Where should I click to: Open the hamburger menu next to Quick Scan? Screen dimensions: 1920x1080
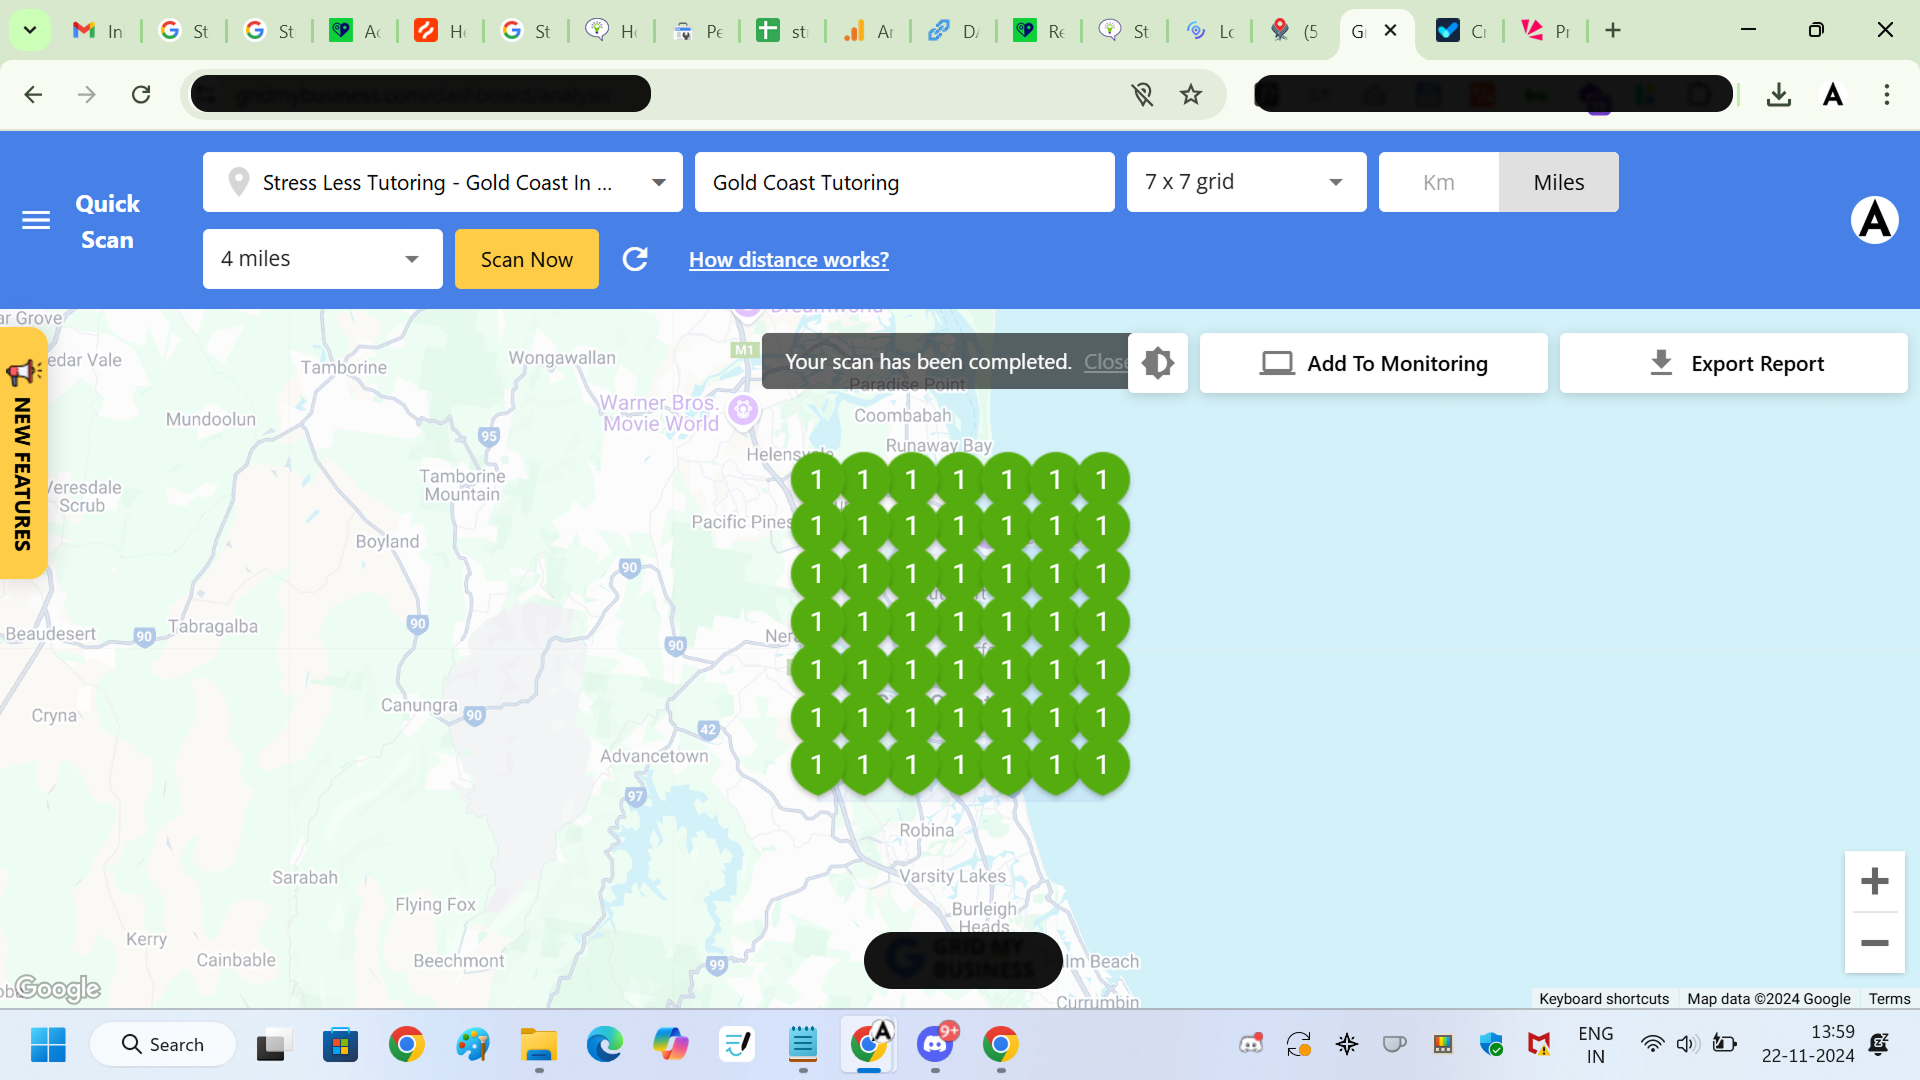tap(36, 220)
